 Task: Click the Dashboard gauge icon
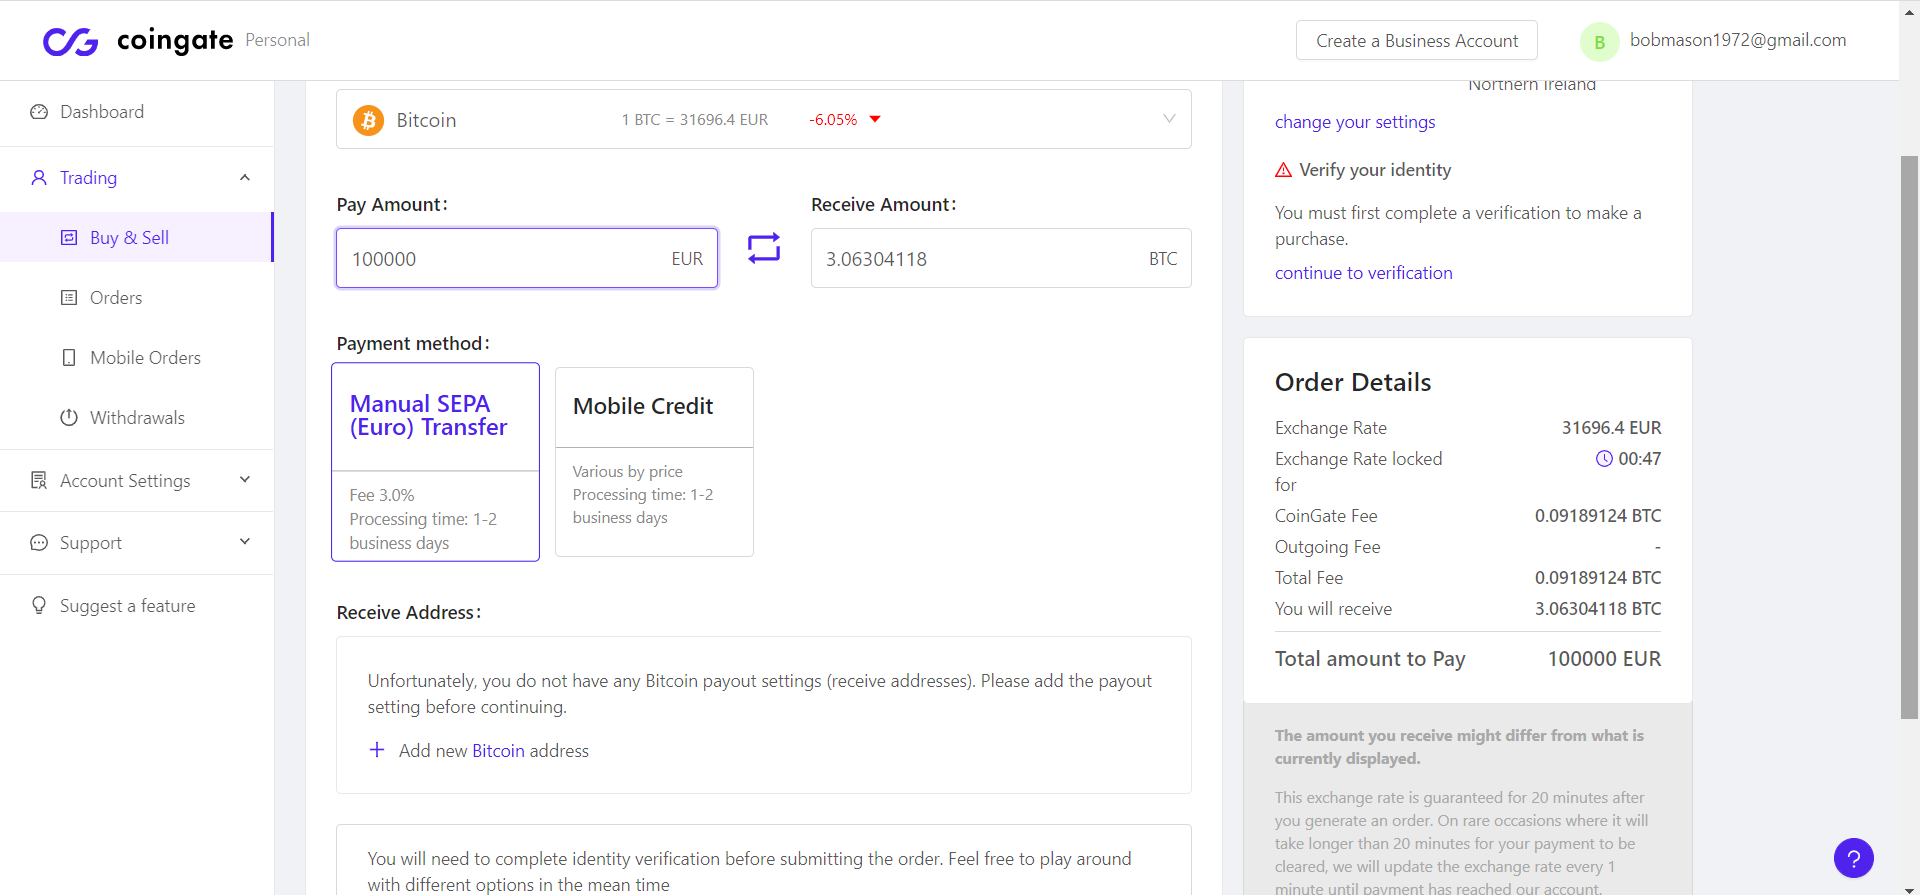pos(39,112)
